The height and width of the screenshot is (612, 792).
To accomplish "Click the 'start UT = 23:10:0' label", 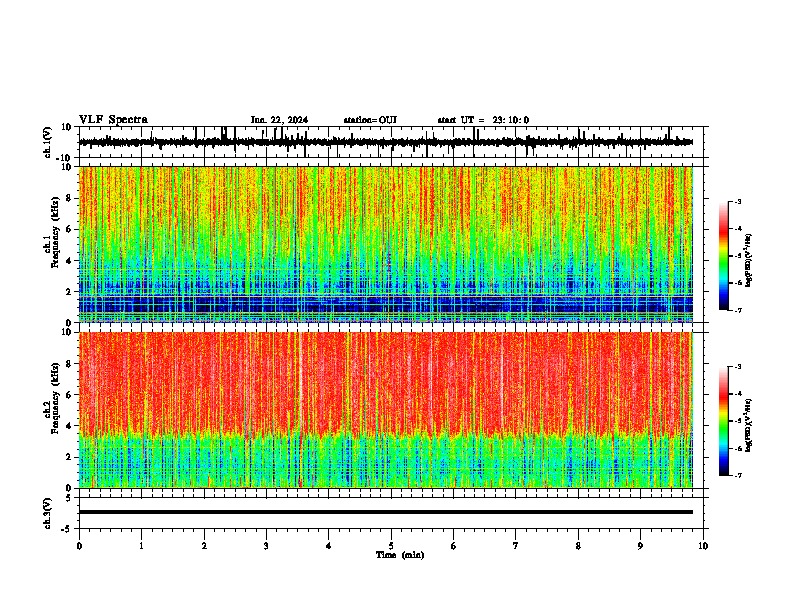I will [483, 120].
